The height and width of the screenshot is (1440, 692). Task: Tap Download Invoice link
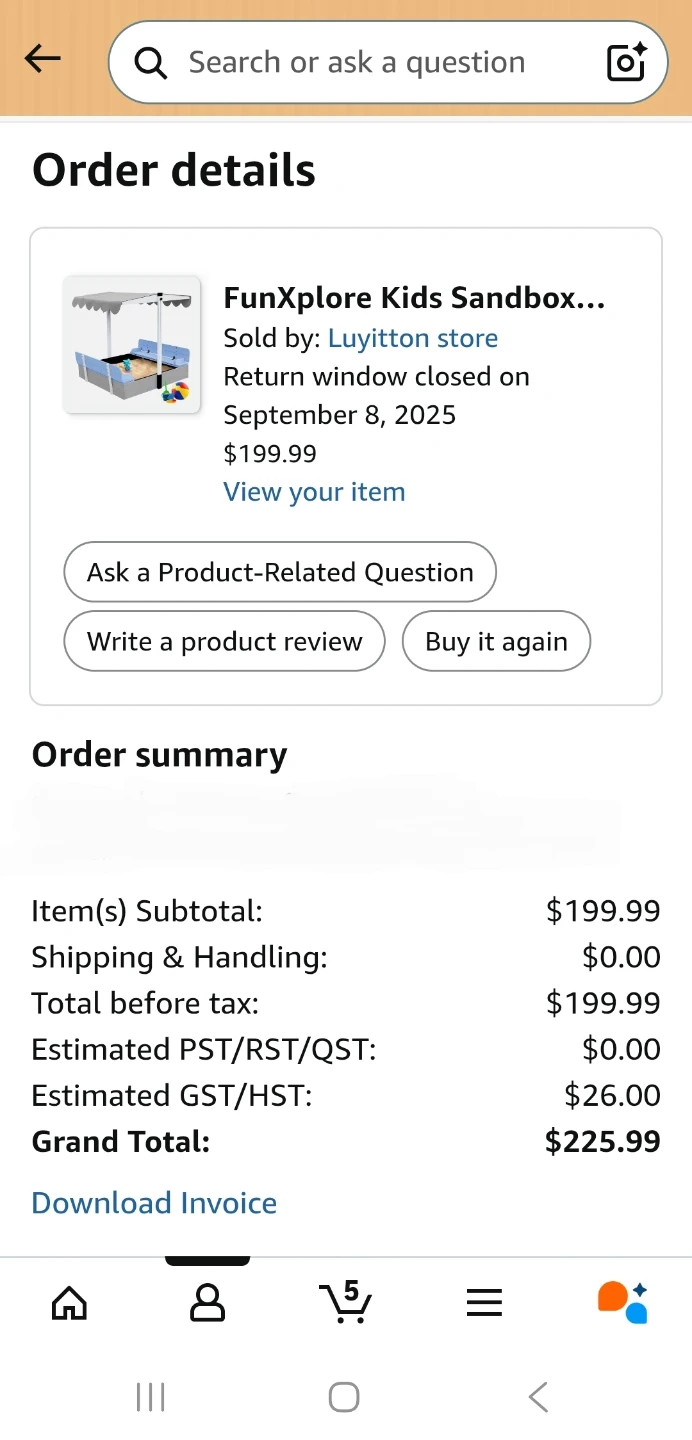pos(154,1202)
